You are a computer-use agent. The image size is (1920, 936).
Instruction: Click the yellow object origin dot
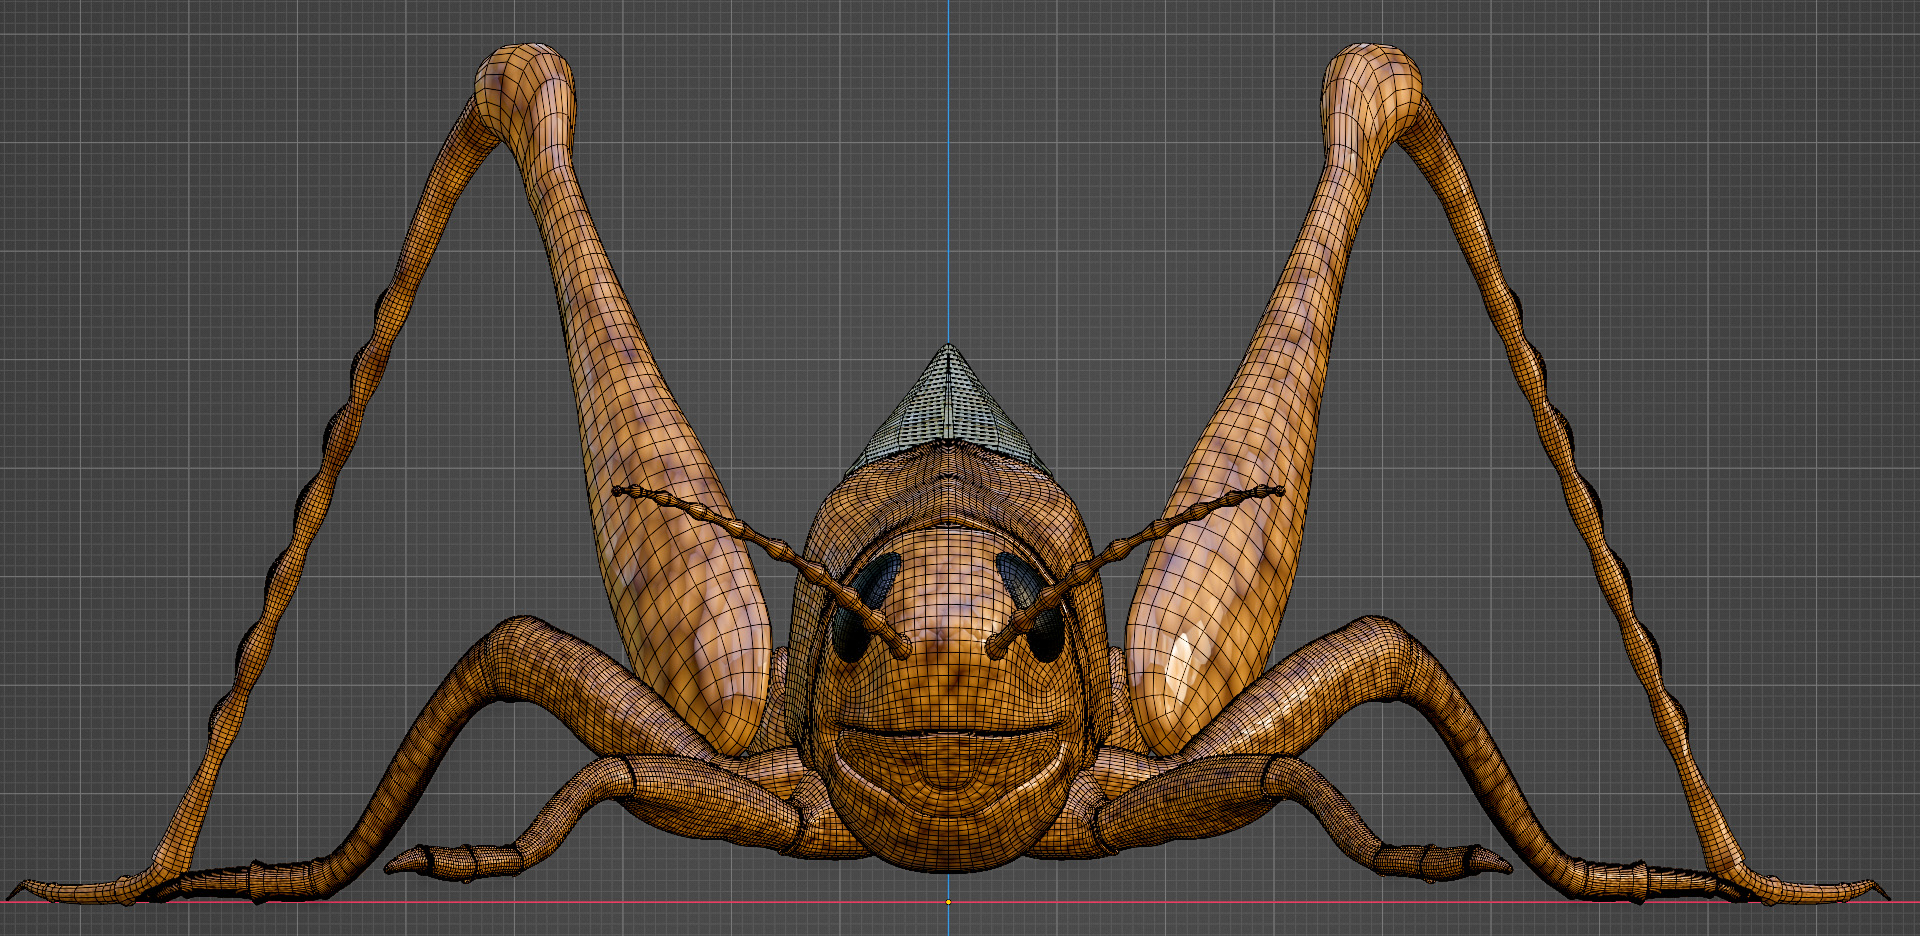tap(948, 902)
